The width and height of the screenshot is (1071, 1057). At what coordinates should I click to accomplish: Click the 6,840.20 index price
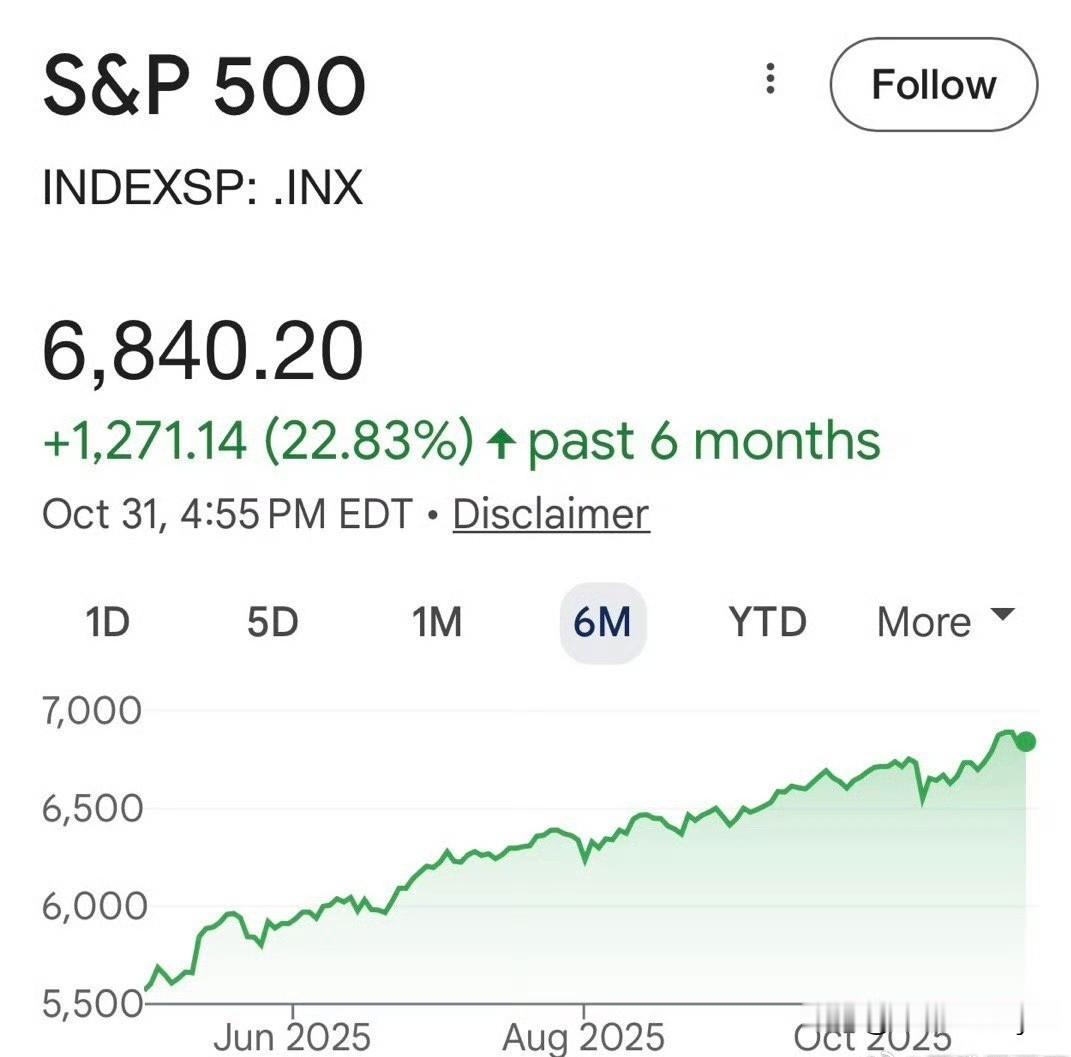coord(203,352)
